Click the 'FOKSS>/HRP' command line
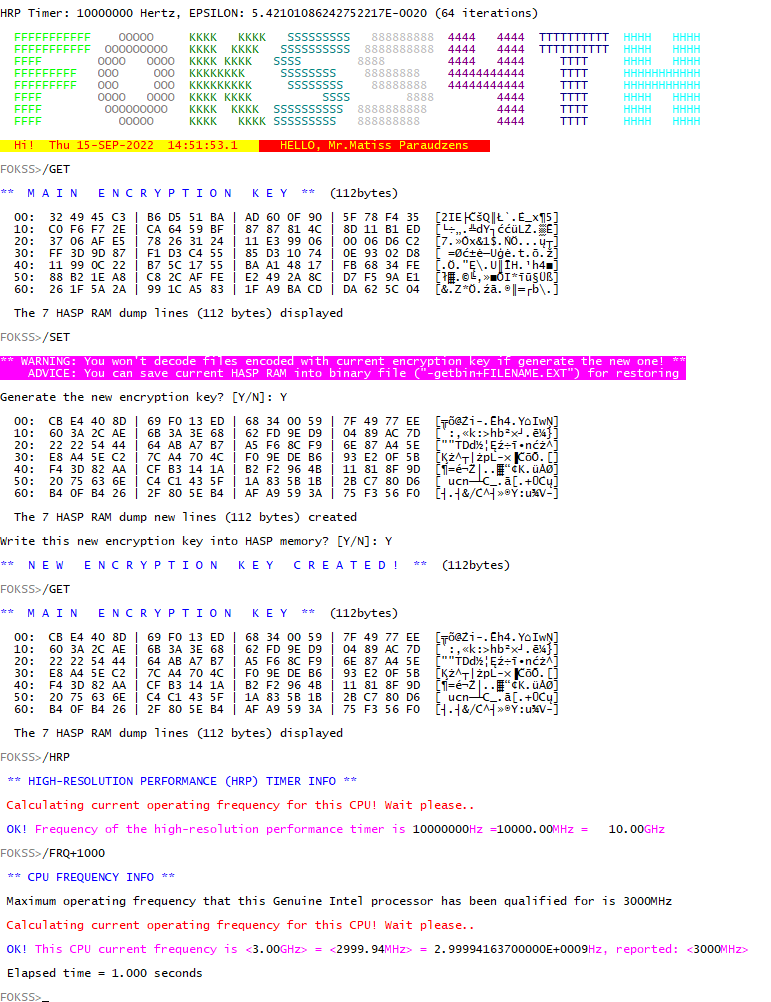Viewport: 771px width, 1002px height. click(x=35, y=757)
